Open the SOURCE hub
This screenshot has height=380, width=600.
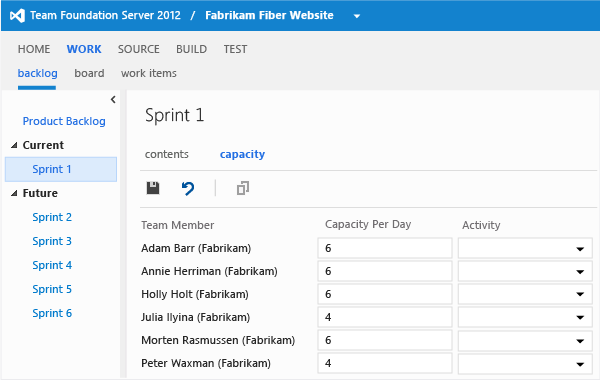point(139,49)
